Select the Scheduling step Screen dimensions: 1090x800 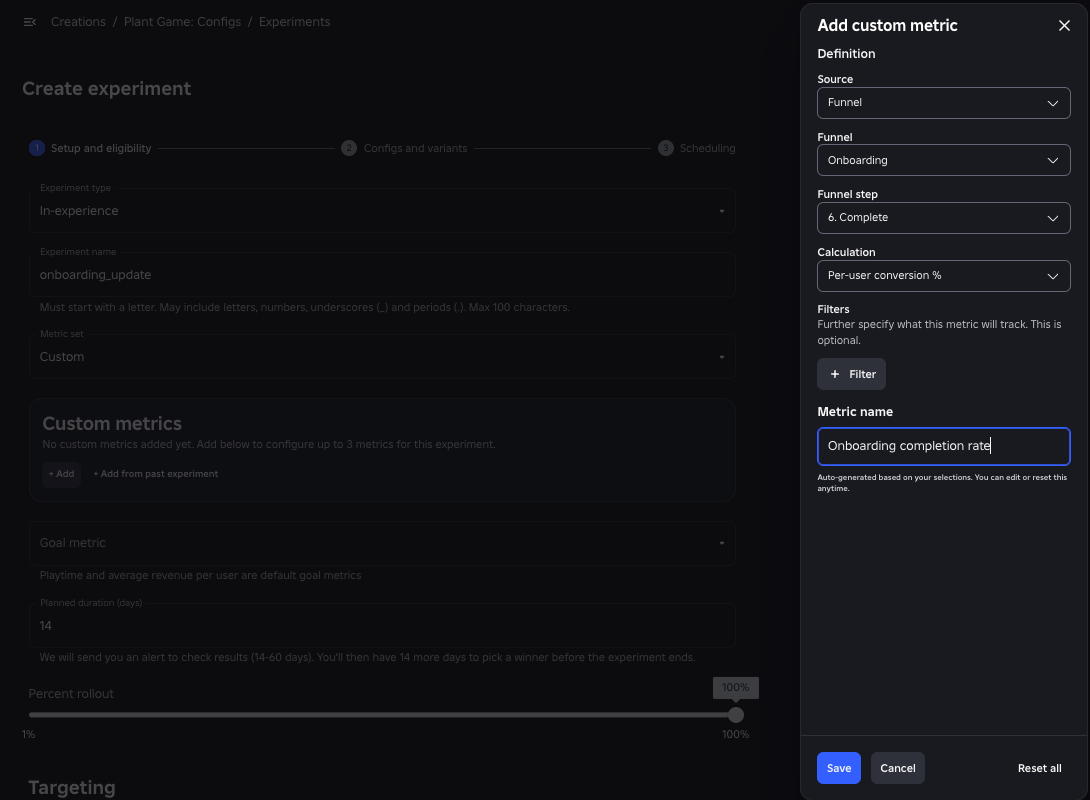click(x=697, y=148)
